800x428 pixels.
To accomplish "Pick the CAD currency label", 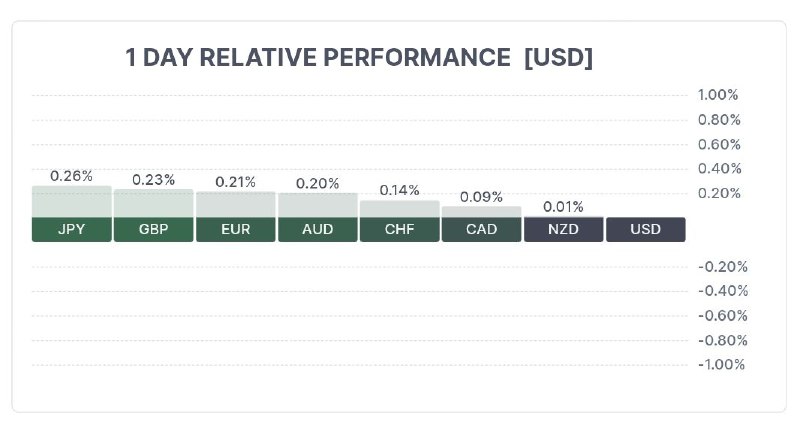I will coord(482,230).
